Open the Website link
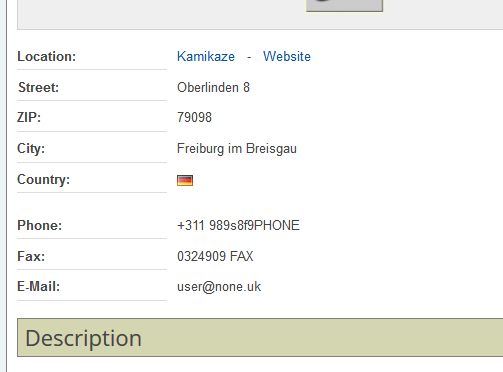The width and height of the screenshot is (503, 372). point(287,57)
